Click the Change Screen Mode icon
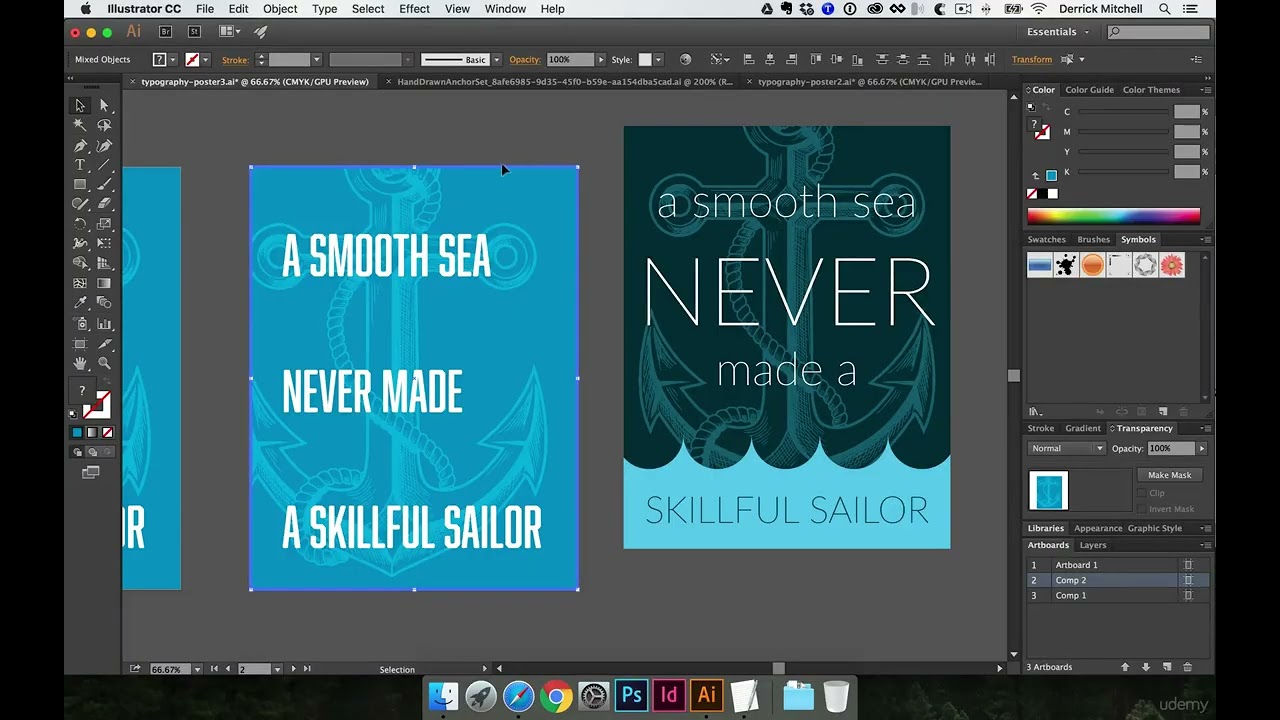1280x720 pixels. click(91, 472)
